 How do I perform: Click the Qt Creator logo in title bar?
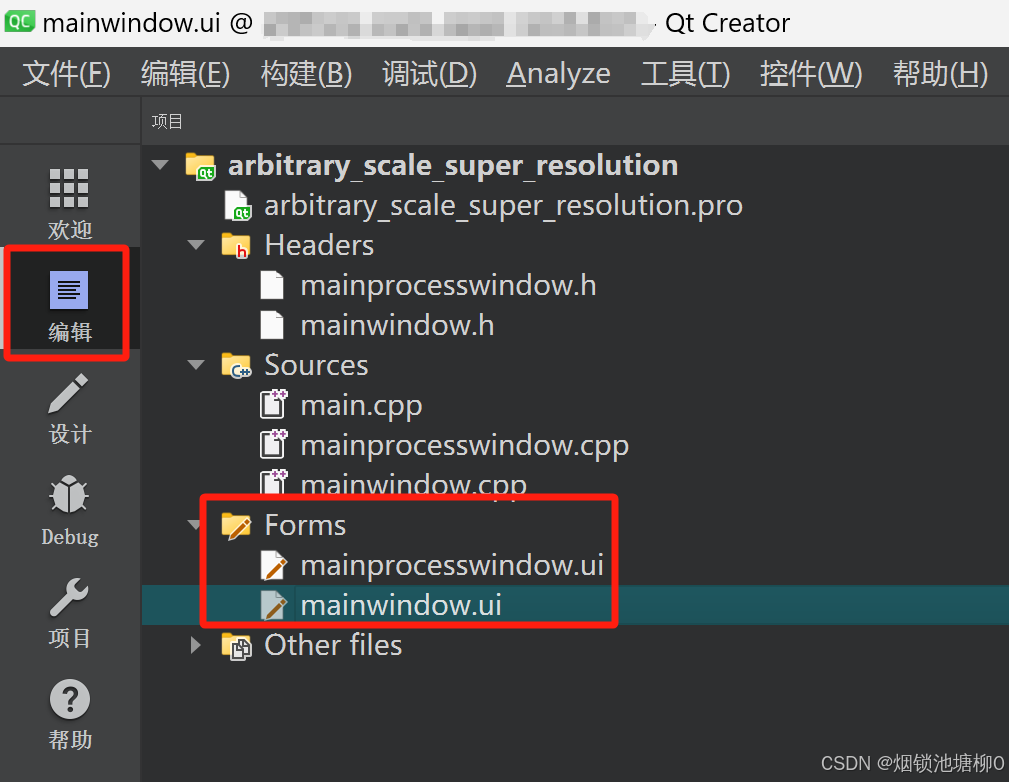coord(19,22)
